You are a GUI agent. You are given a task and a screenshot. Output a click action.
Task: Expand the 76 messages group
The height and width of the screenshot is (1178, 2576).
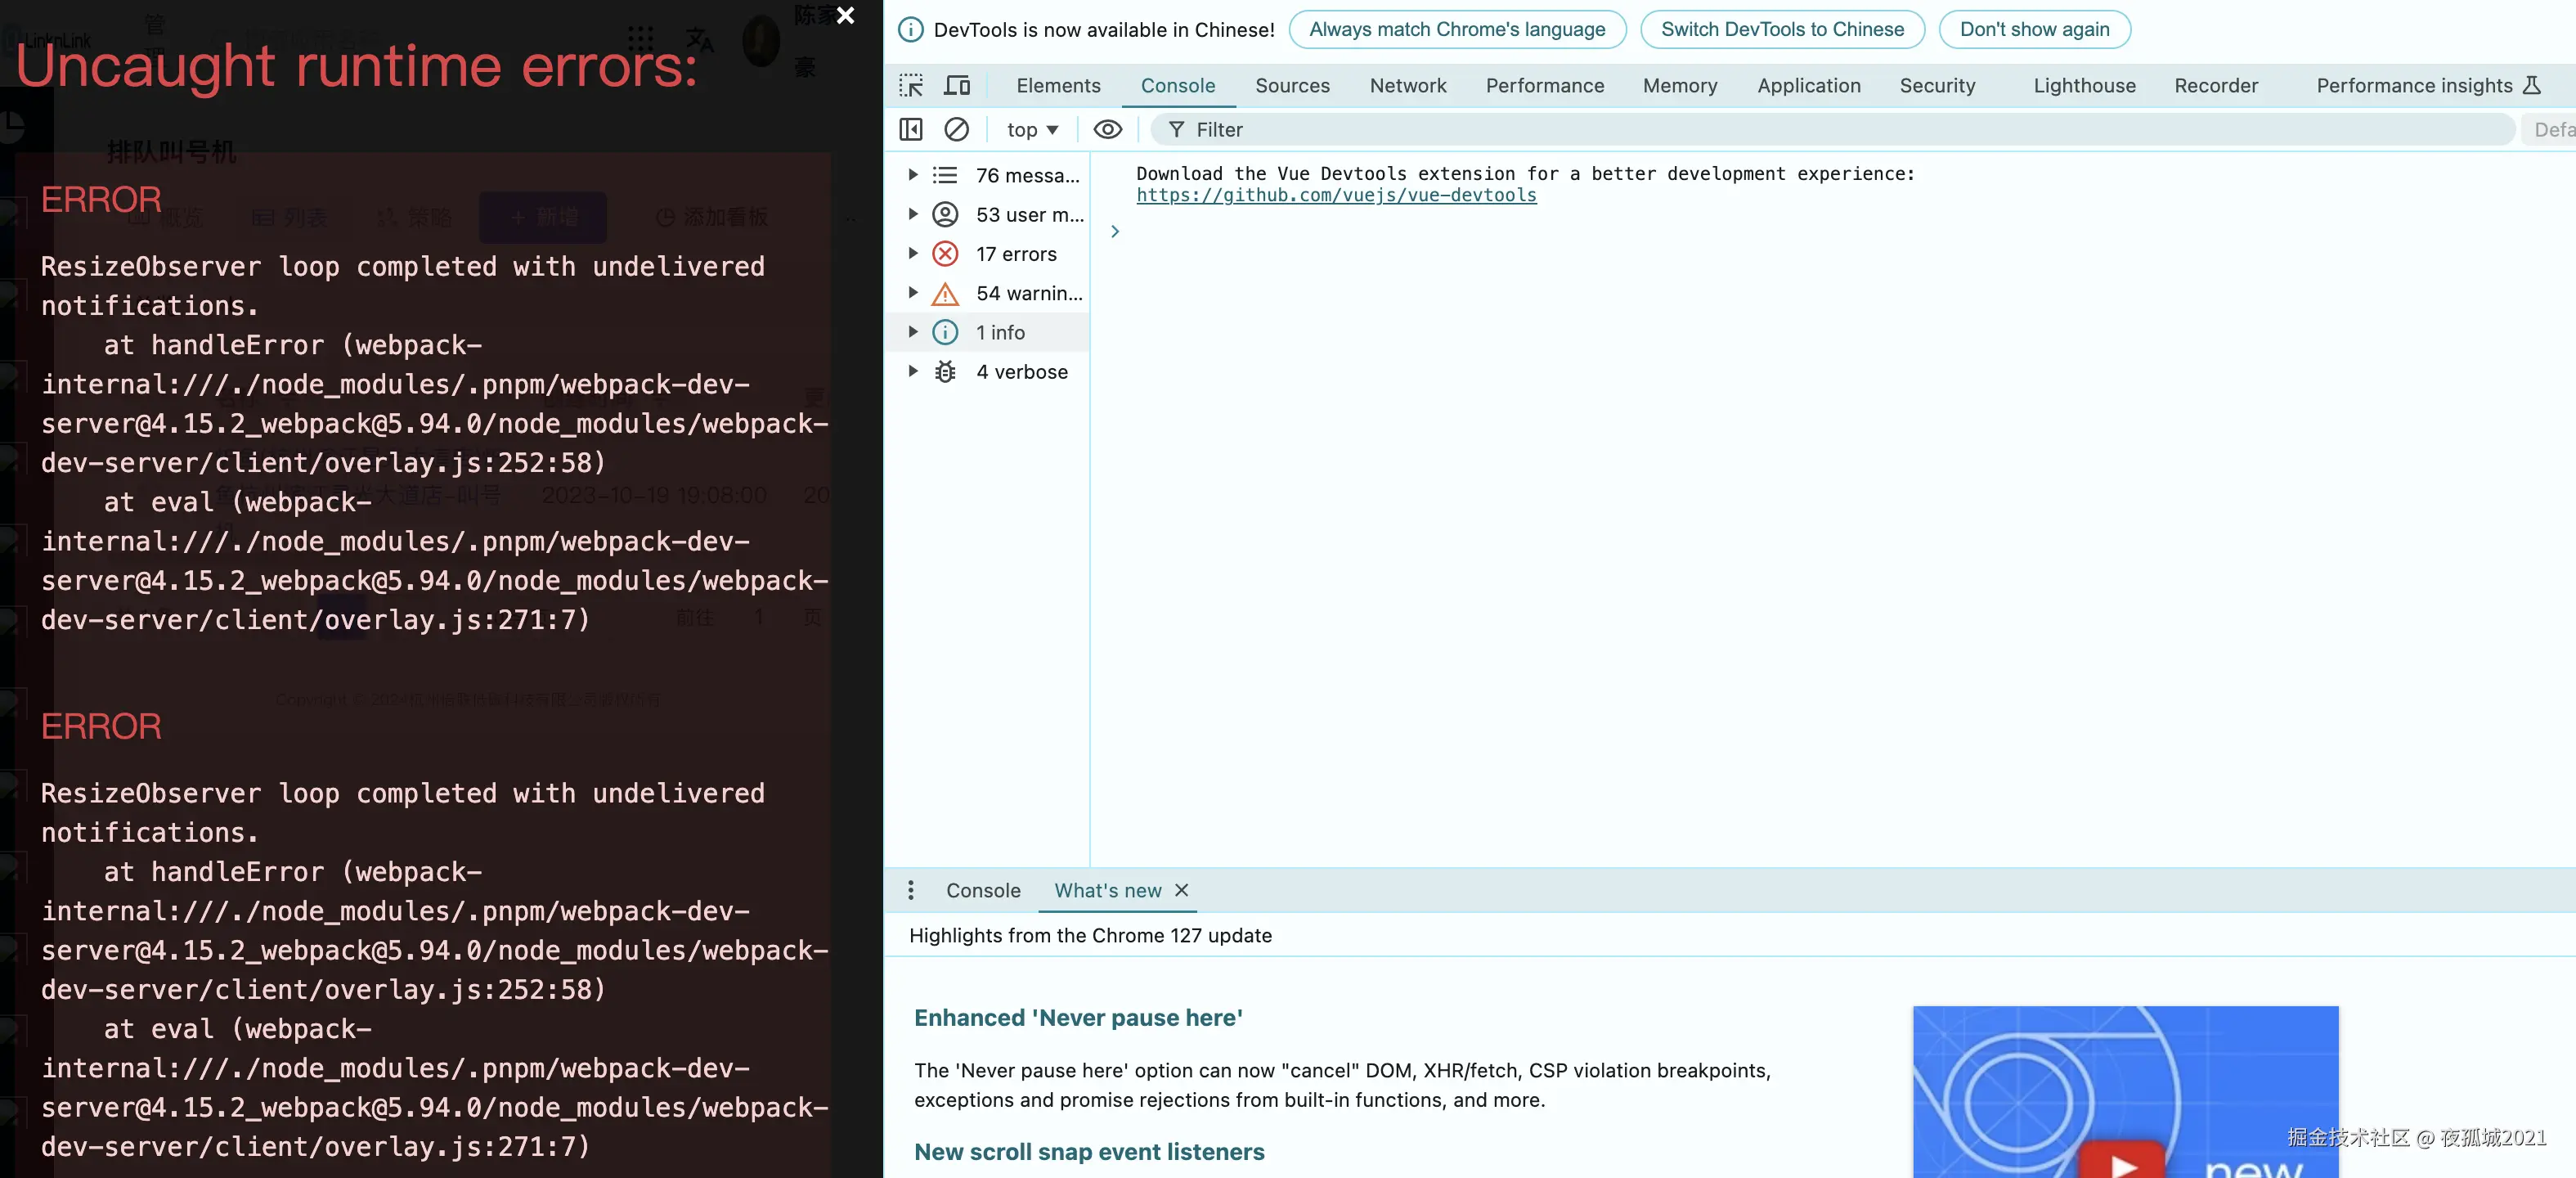(913, 175)
